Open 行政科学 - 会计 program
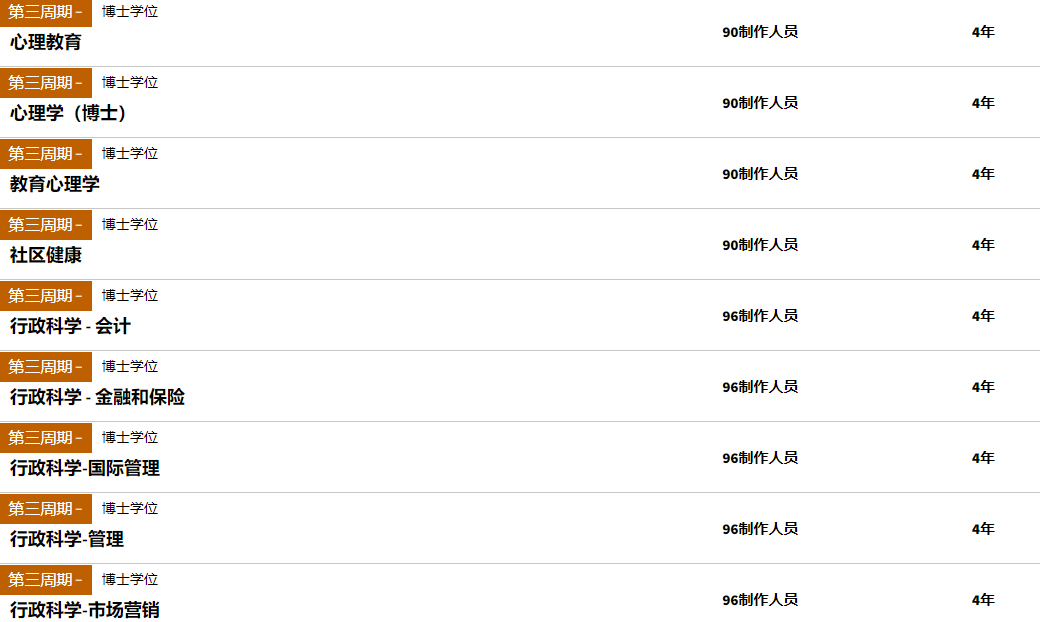 coord(70,326)
